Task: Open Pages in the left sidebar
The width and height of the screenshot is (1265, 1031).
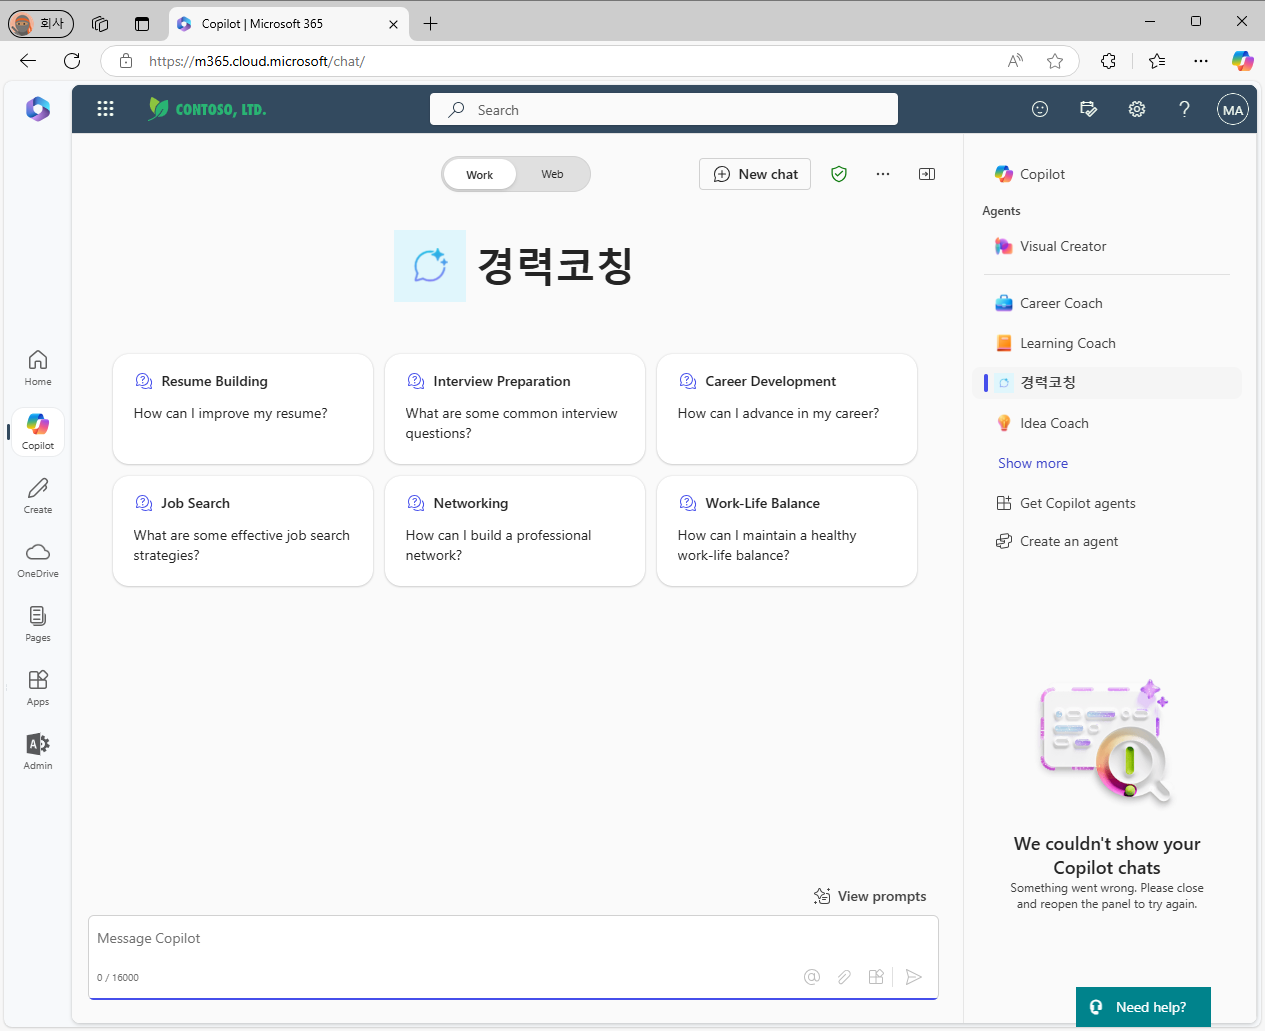Action: click(x=38, y=623)
